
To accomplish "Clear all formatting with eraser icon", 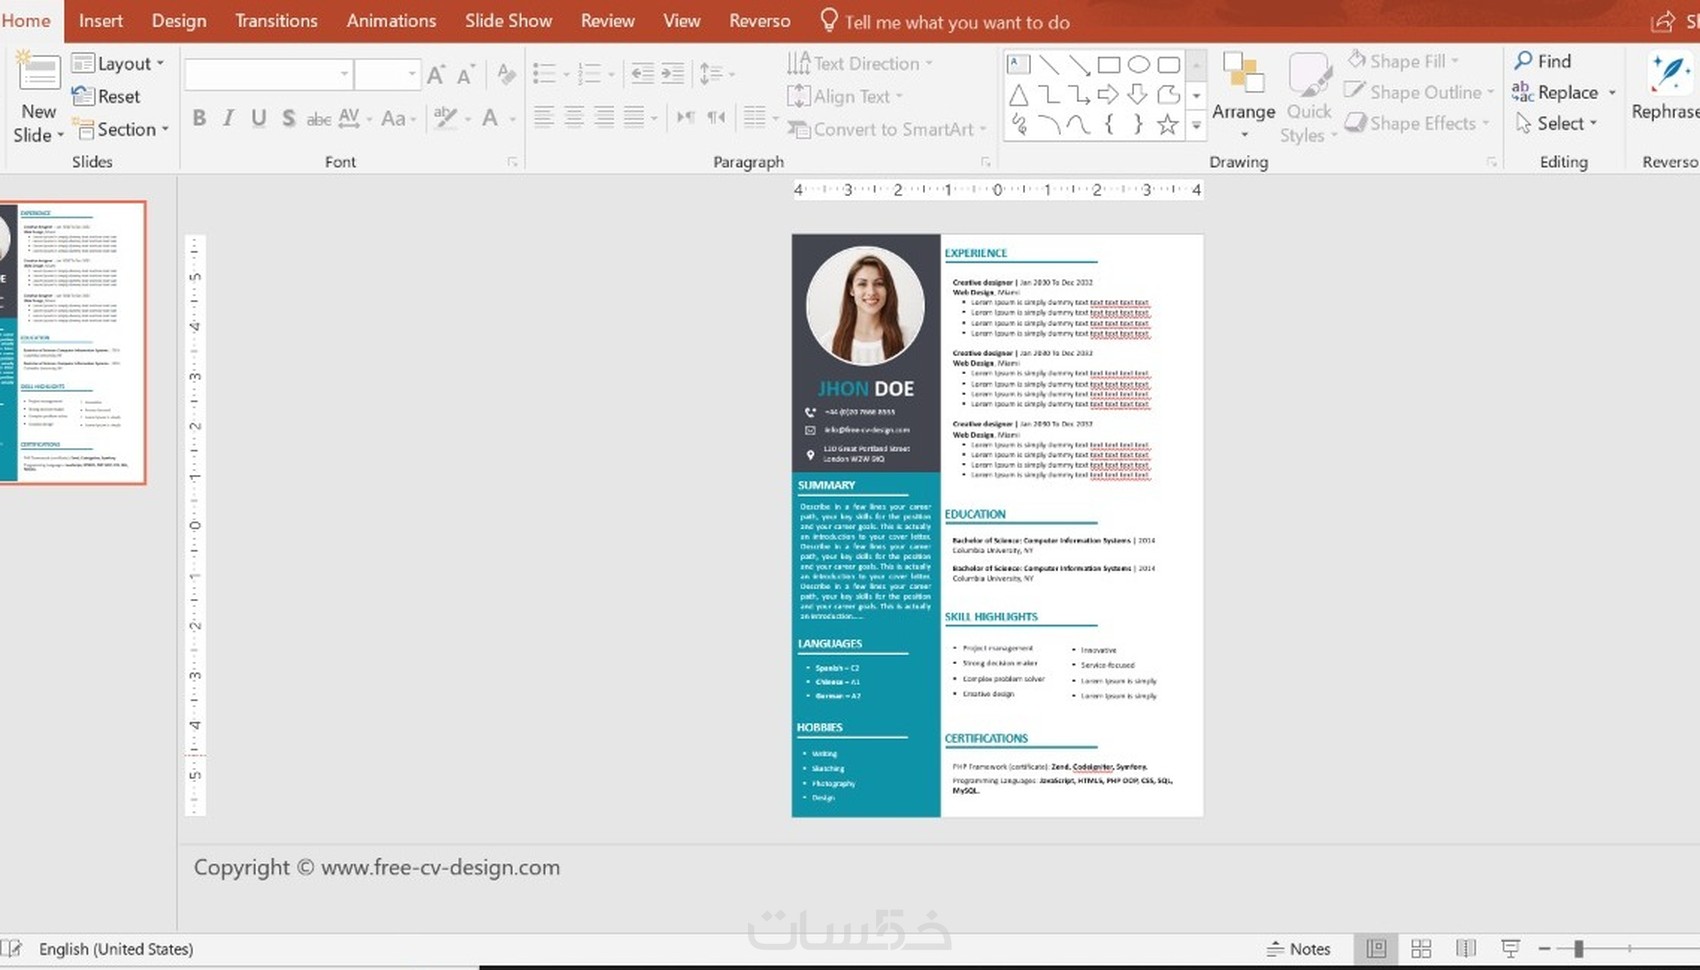I will pos(506,74).
